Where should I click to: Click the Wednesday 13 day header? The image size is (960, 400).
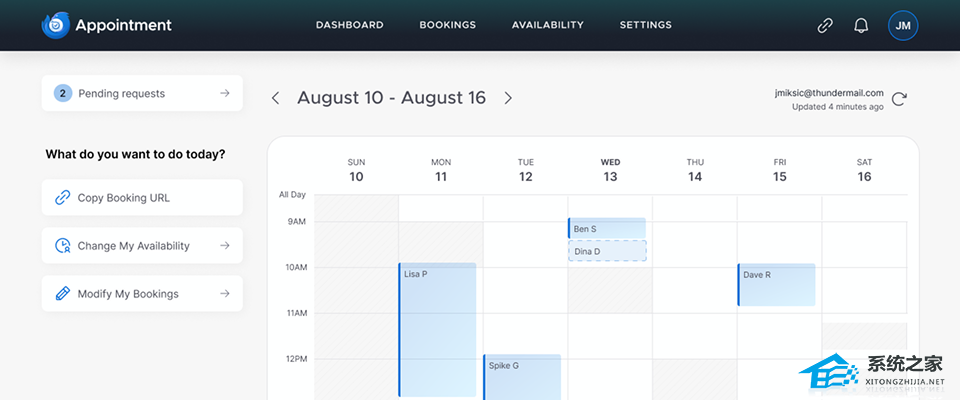pyautogui.click(x=610, y=170)
